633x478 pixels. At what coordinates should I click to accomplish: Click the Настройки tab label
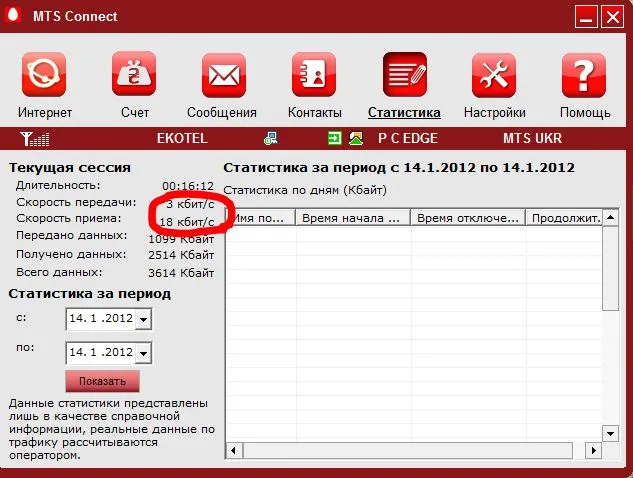495,112
